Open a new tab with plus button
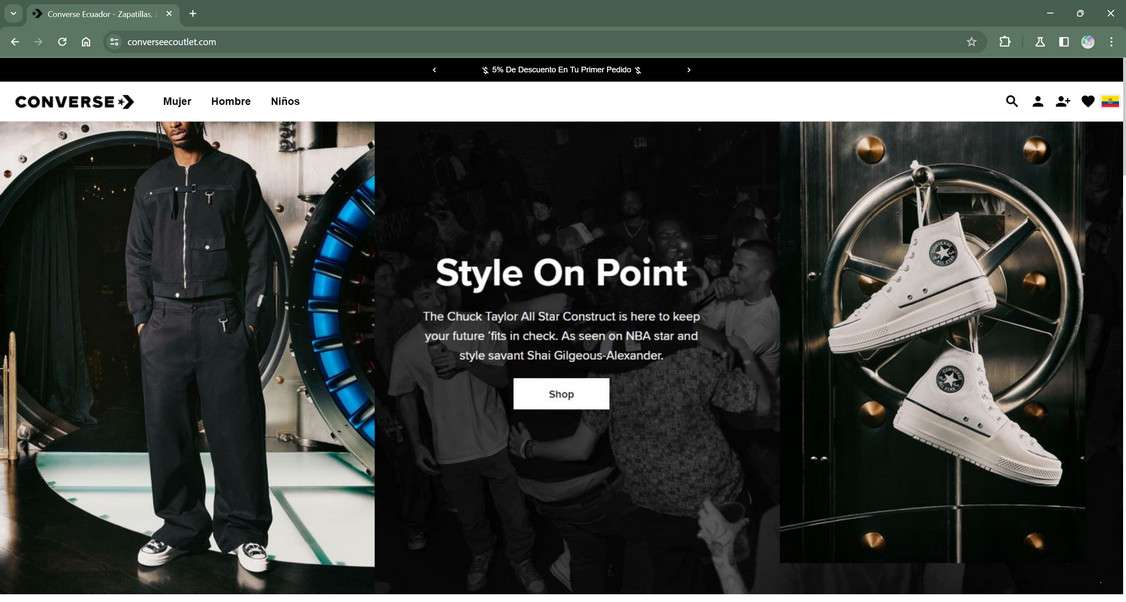Image resolution: width=1126 pixels, height=602 pixels. [x=192, y=13]
